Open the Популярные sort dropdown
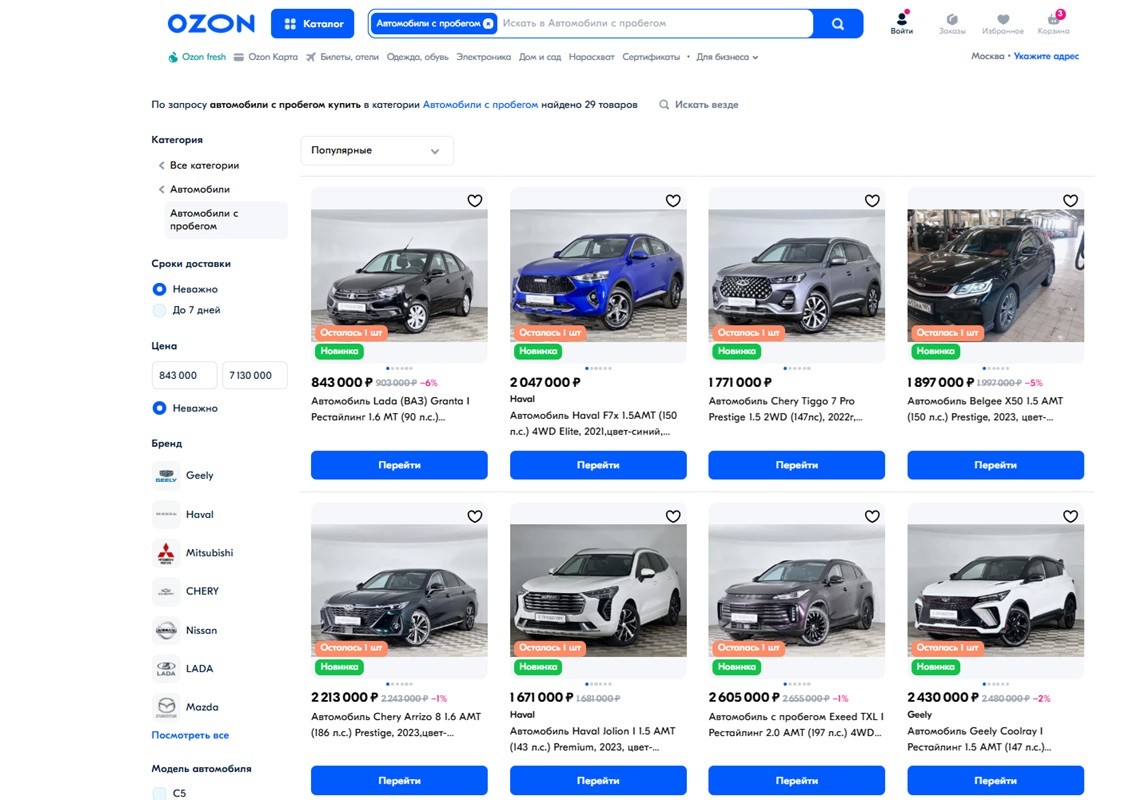 point(377,150)
